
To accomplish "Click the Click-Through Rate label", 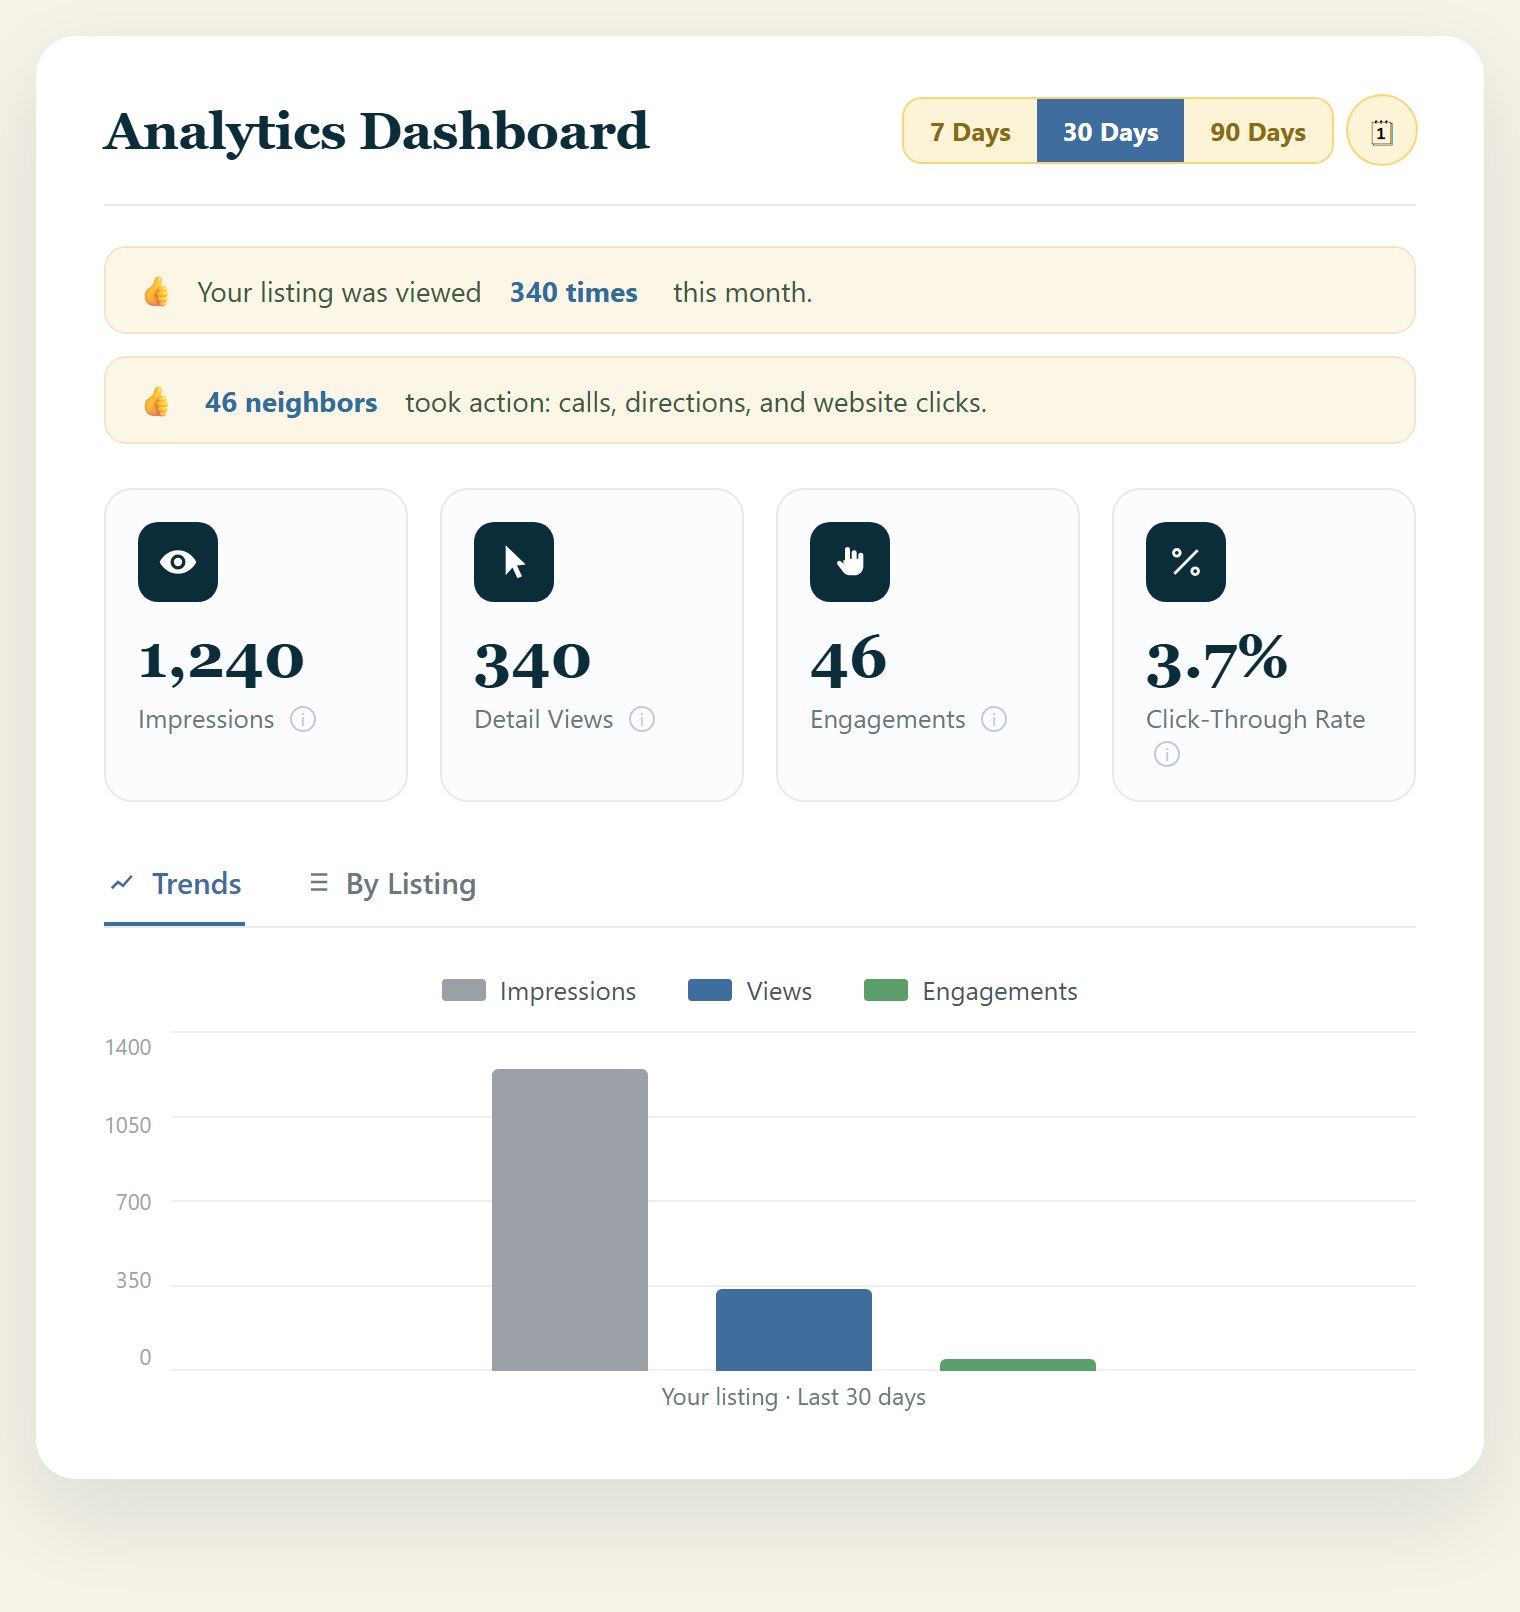I will tap(1256, 719).
